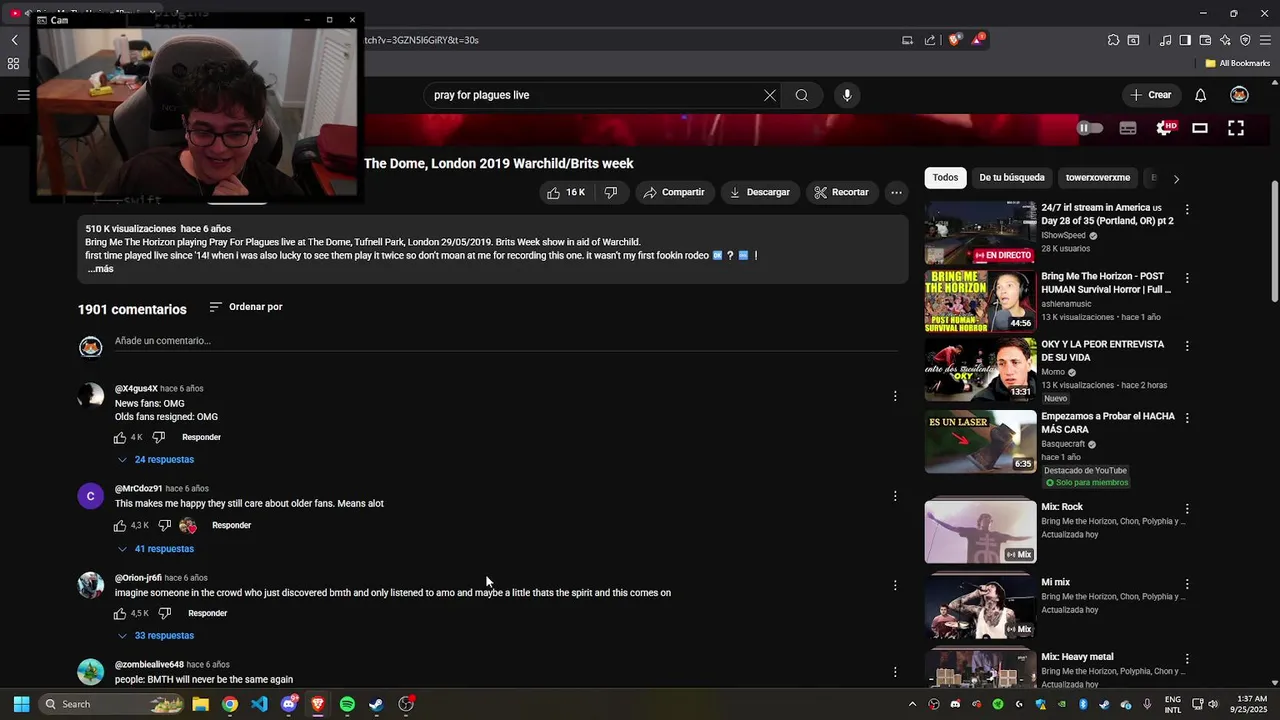Open options menu for MrCdoz91 comment
Viewport: 1280px width, 720px height.
(x=895, y=496)
